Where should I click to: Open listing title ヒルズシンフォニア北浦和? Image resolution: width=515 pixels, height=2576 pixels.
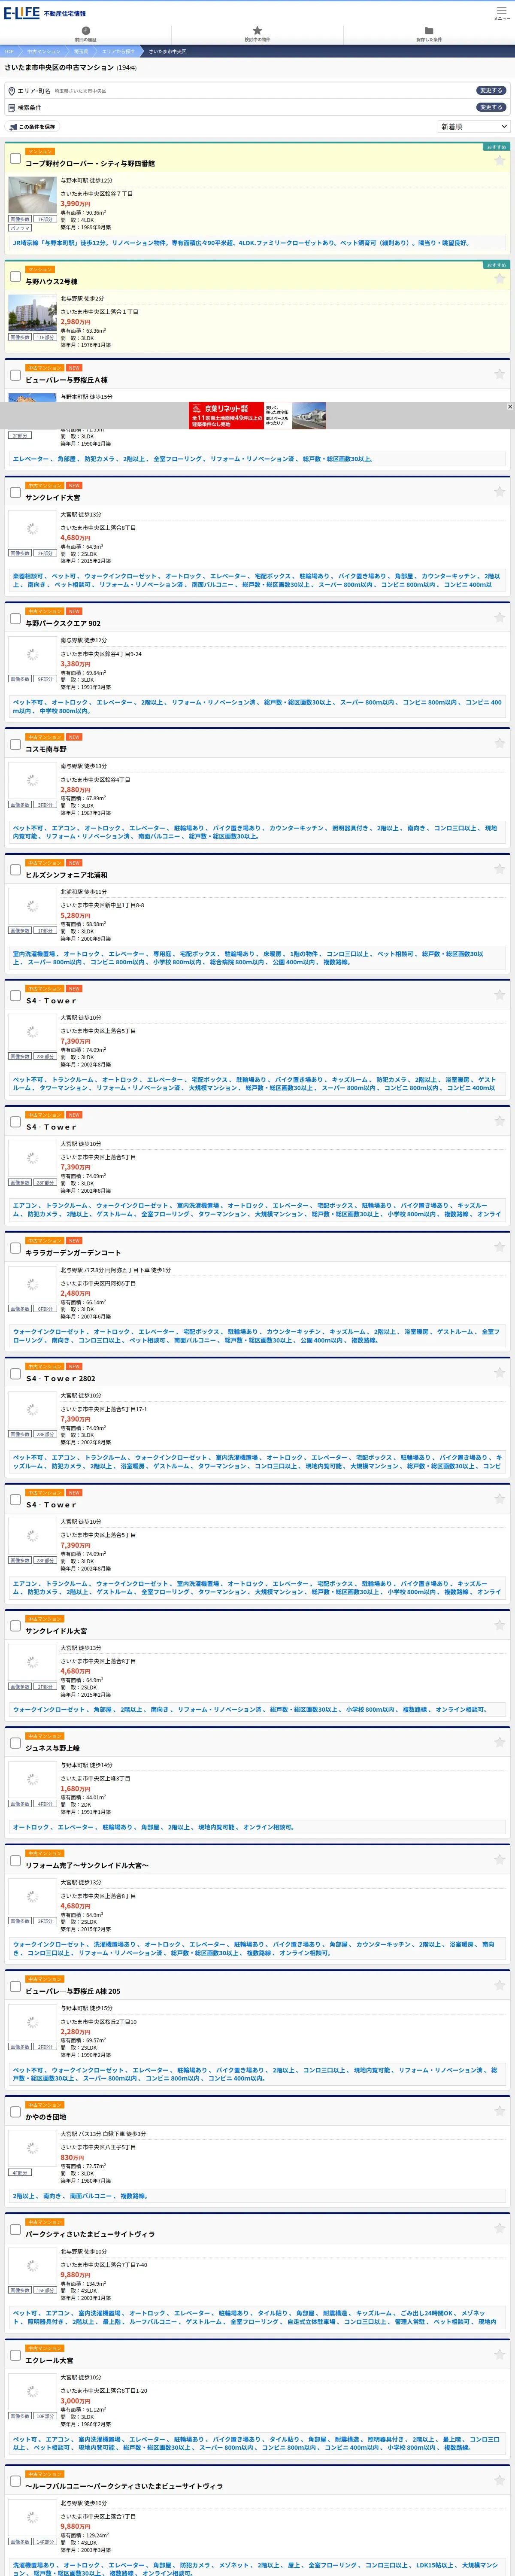(66, 875)
